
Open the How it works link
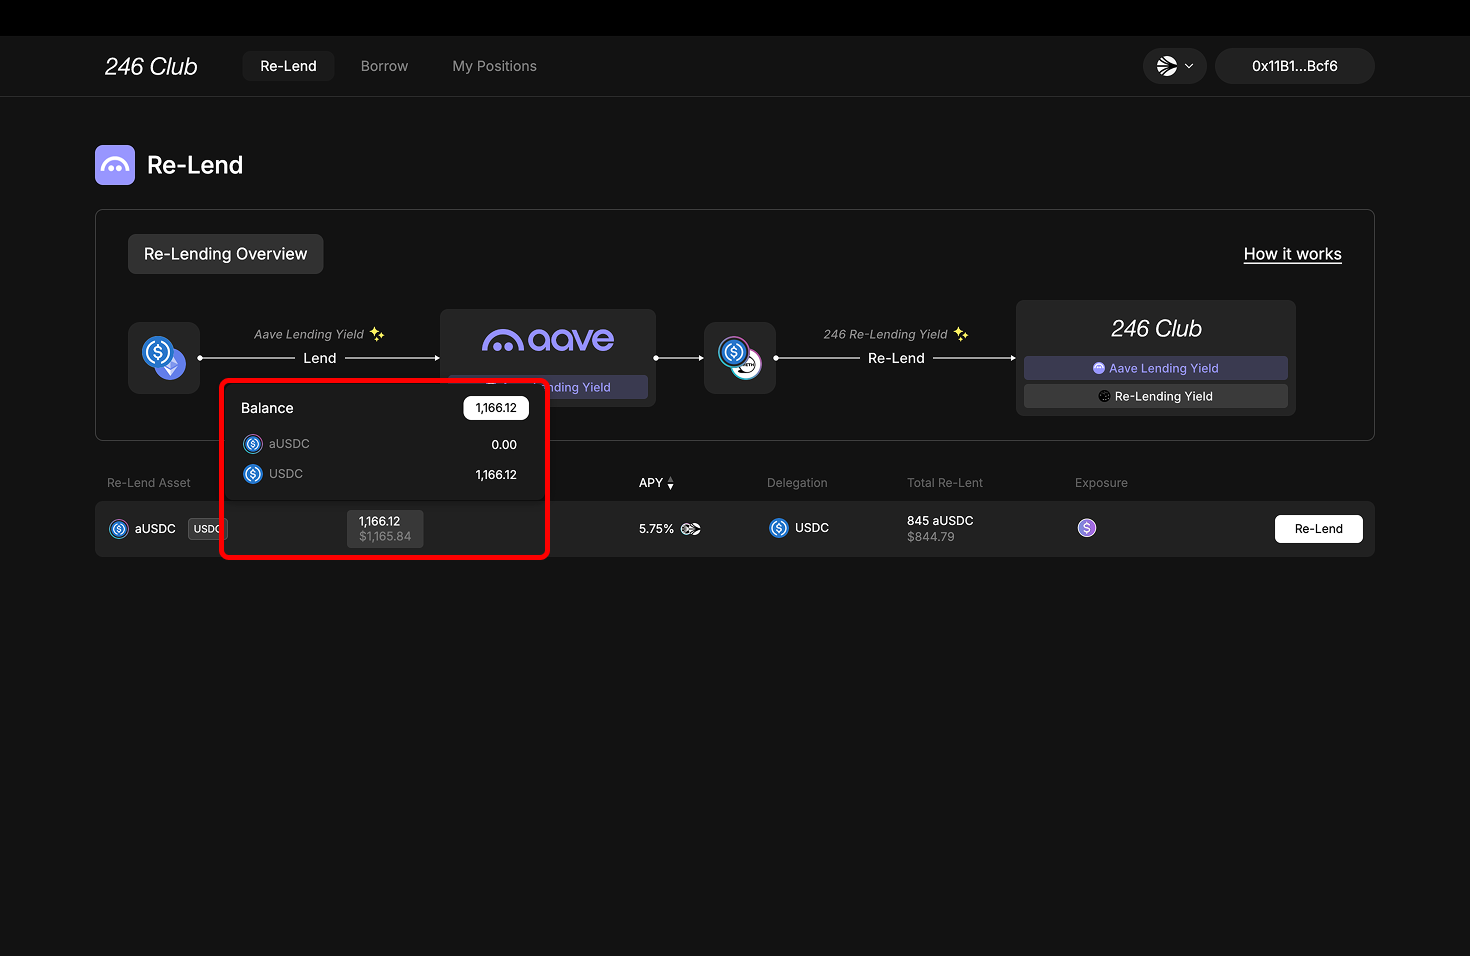(1292, 254)
